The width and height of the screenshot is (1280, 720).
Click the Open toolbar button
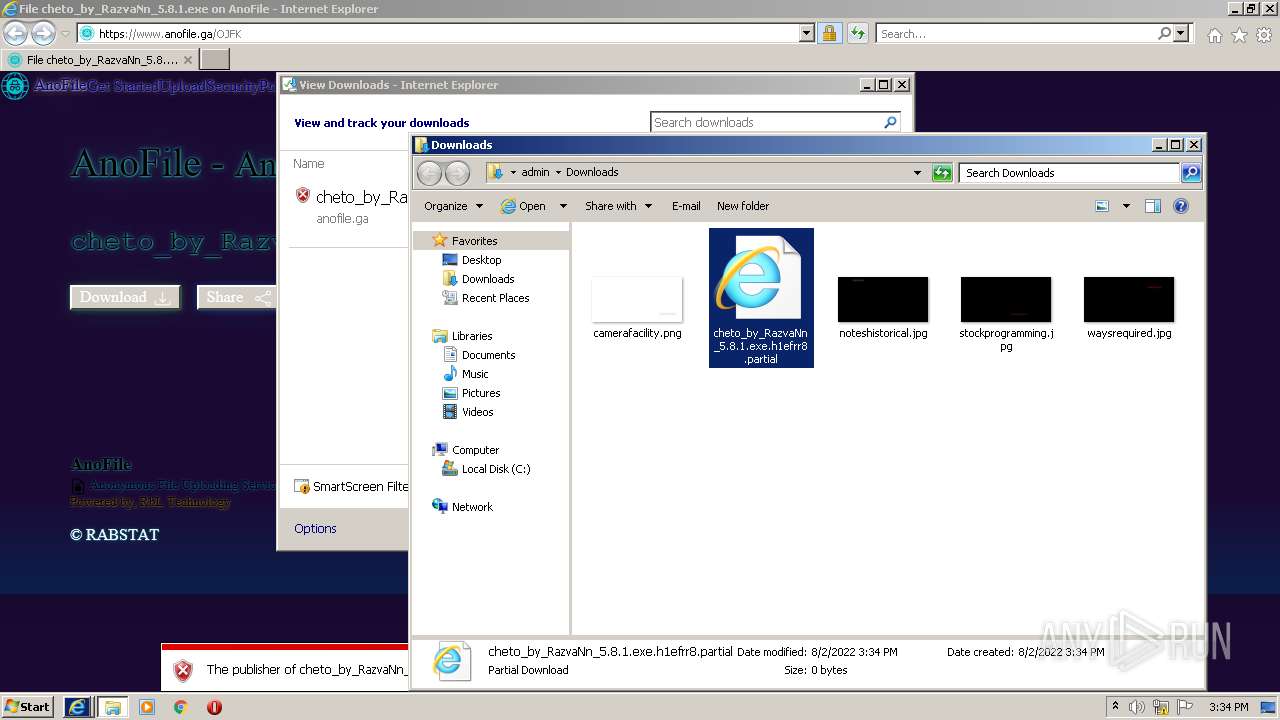click(523, 206)
